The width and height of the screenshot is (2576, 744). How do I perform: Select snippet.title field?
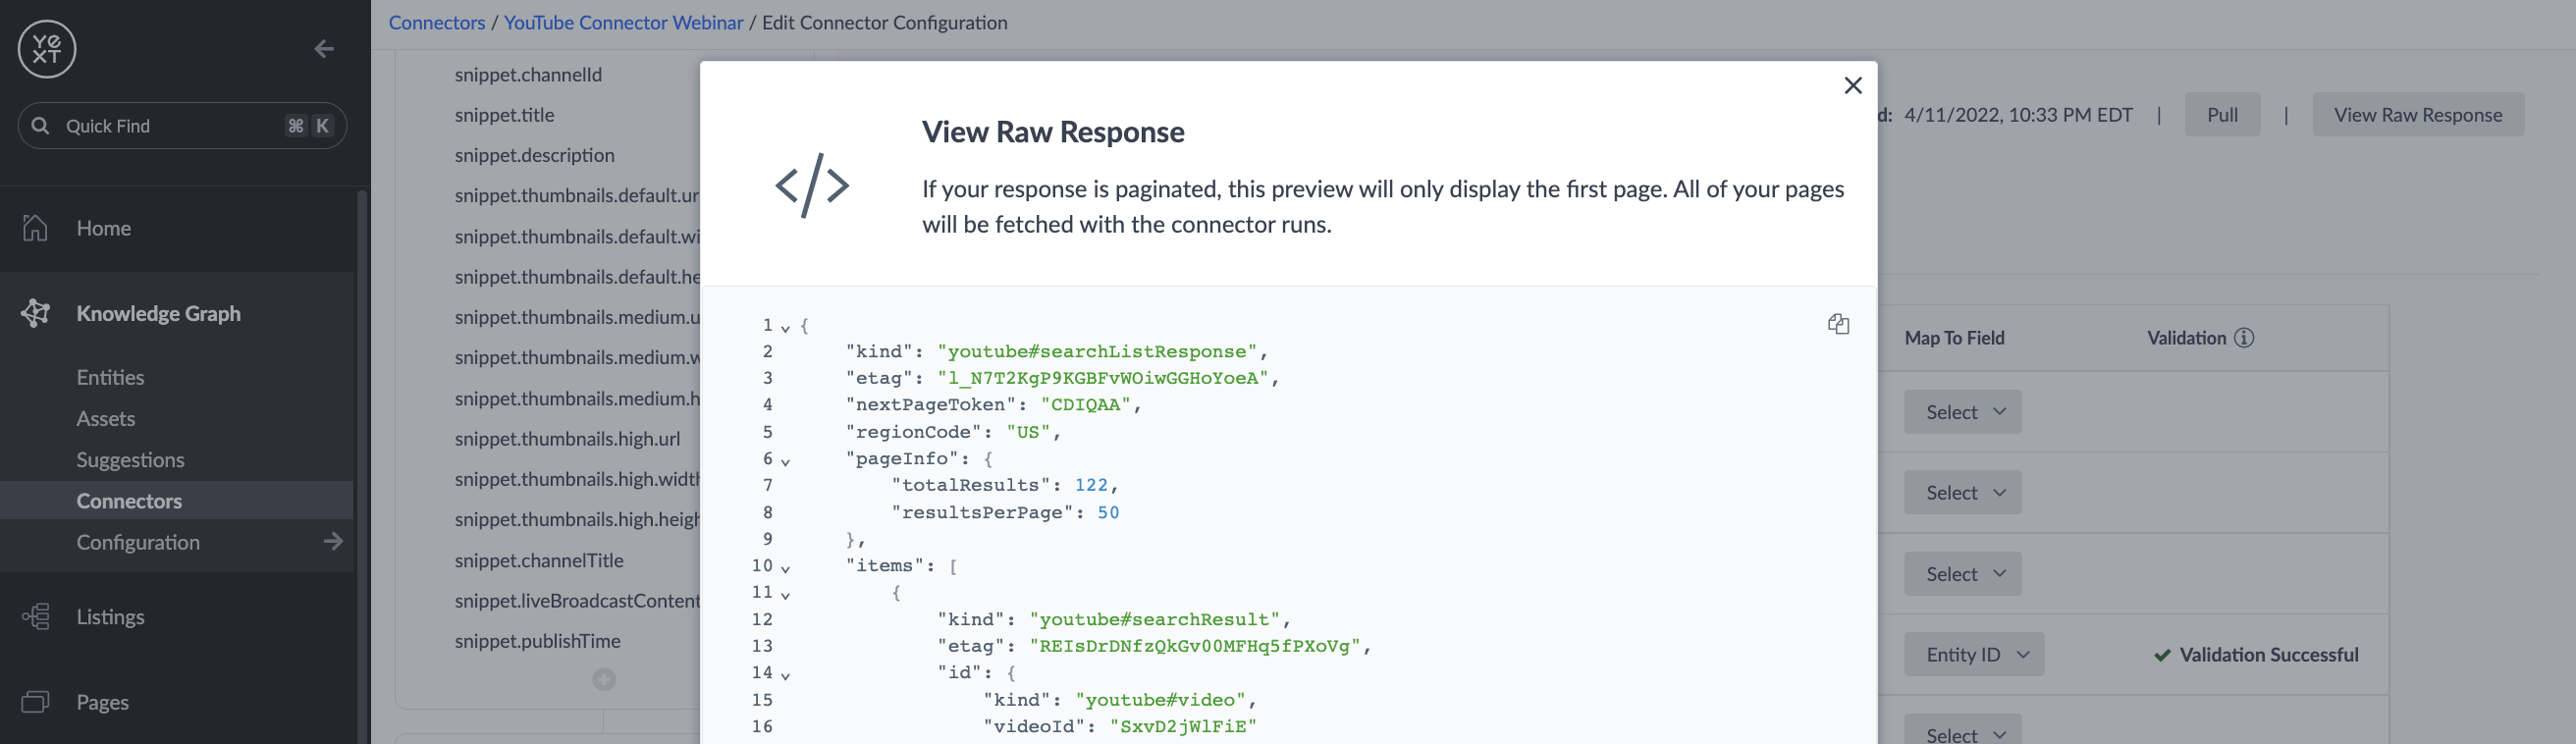pos(504,115)
